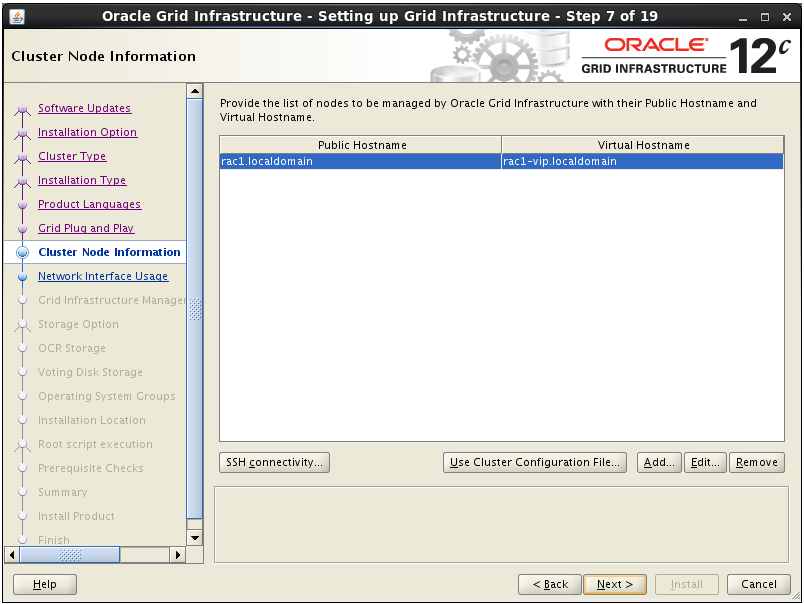Proceed with the Next button
This screenshot has height=604, width=804.
point(615,585)
